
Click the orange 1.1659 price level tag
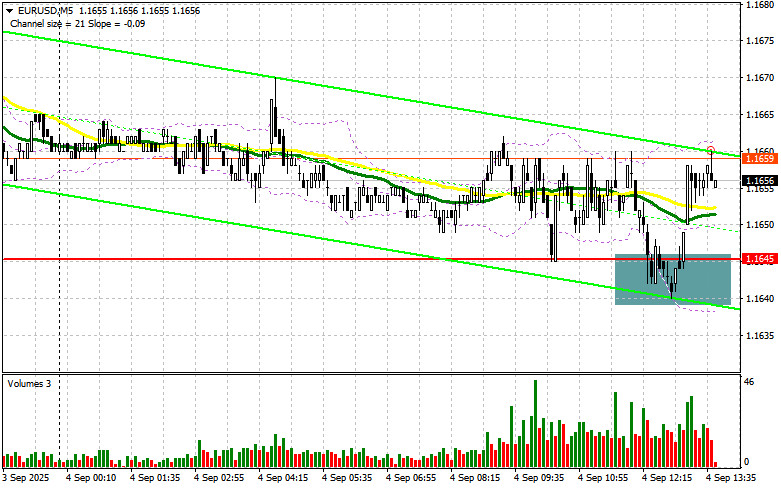pos(760,158)
